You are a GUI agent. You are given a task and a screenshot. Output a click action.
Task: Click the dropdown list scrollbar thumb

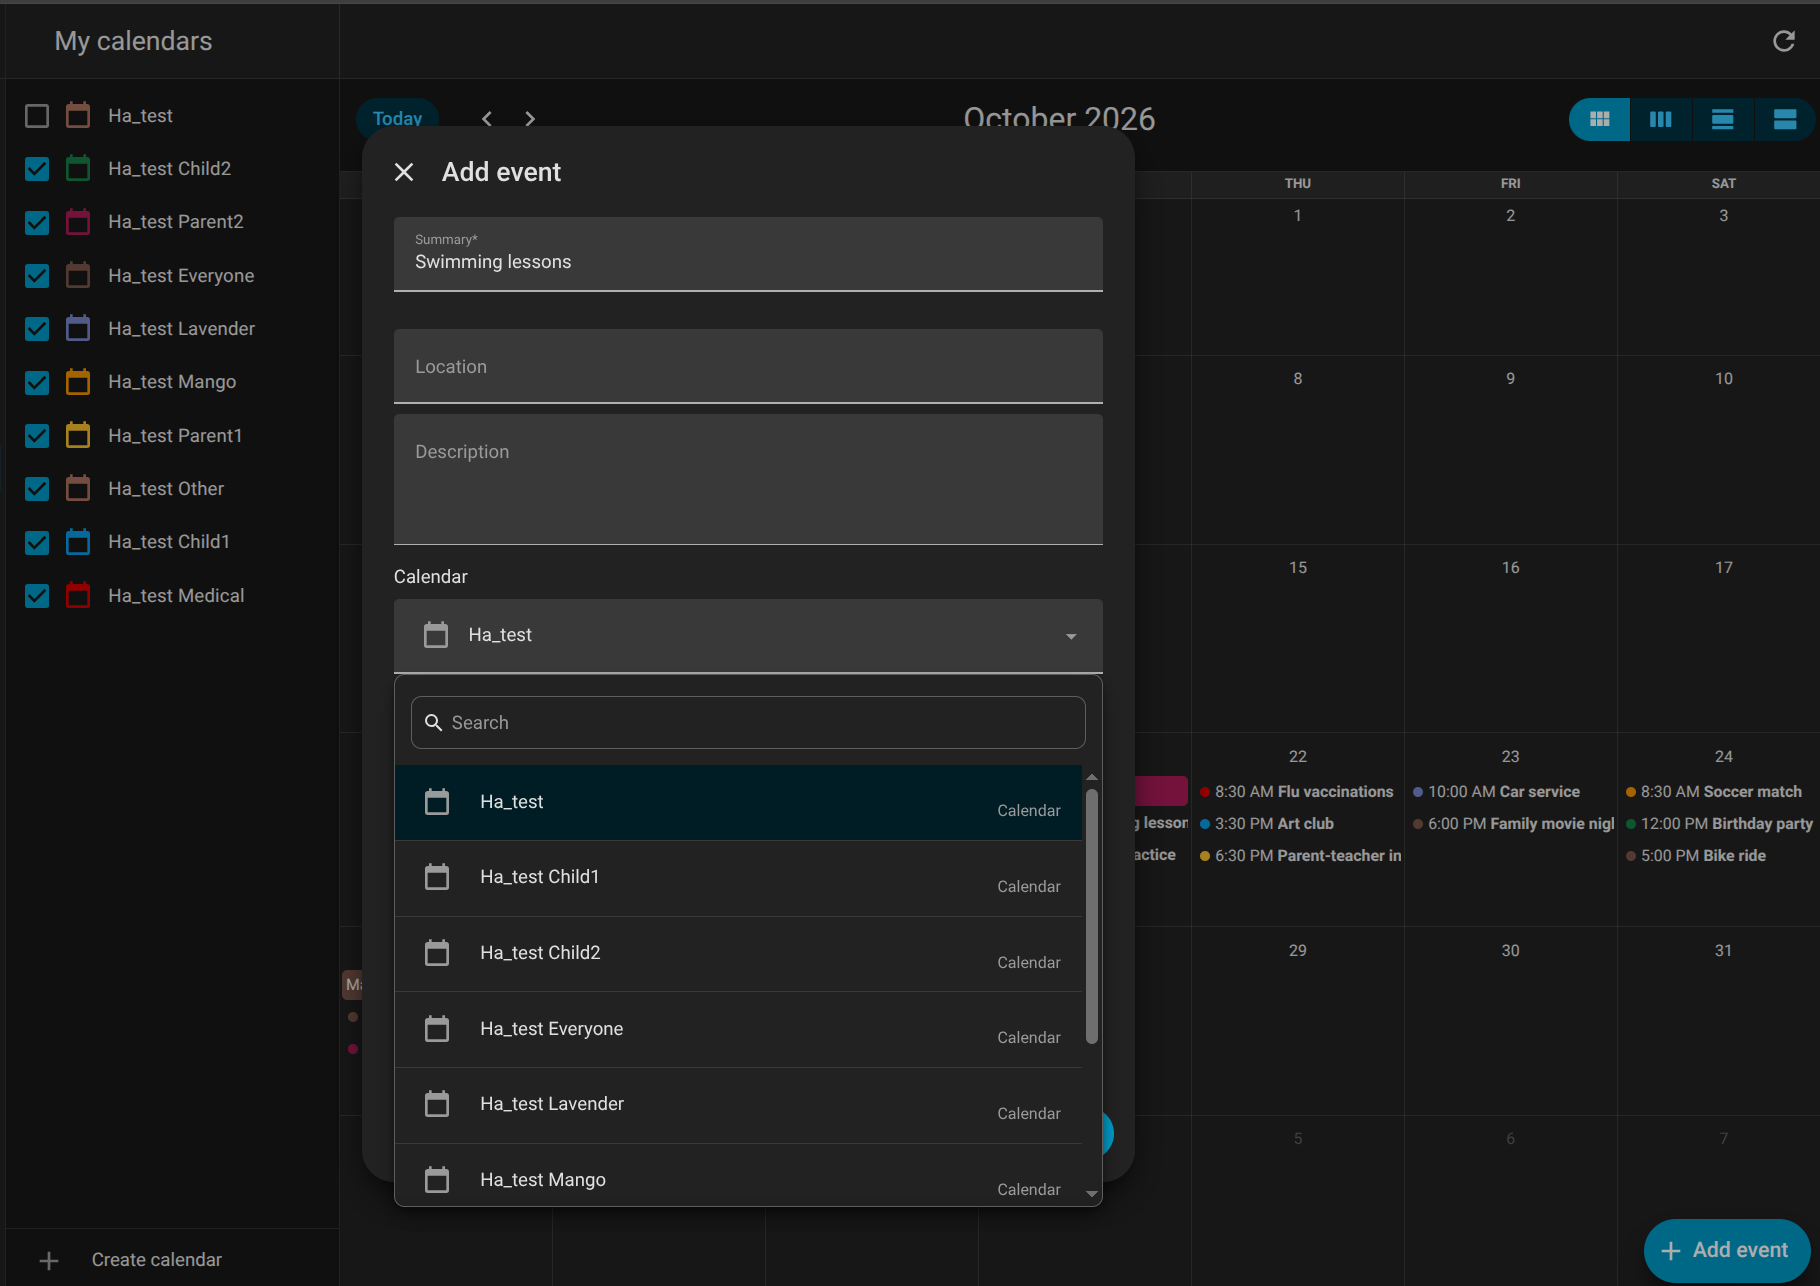[1092, 916]
